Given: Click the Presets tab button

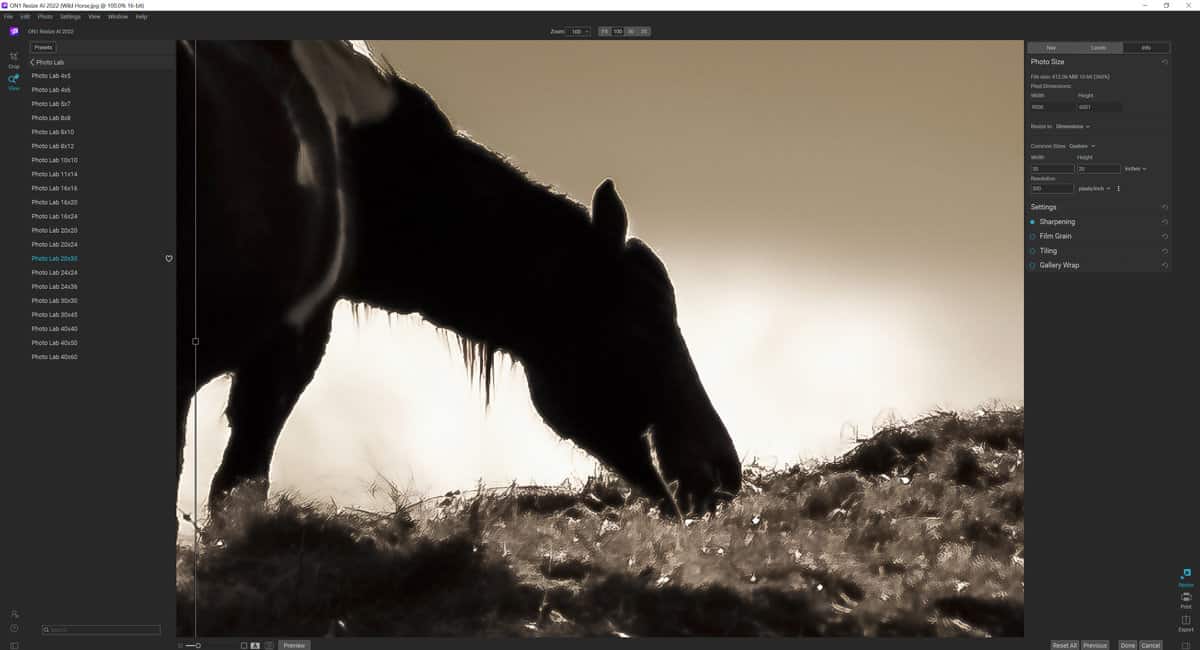Looking at the screenshot, I should point(43,47).
